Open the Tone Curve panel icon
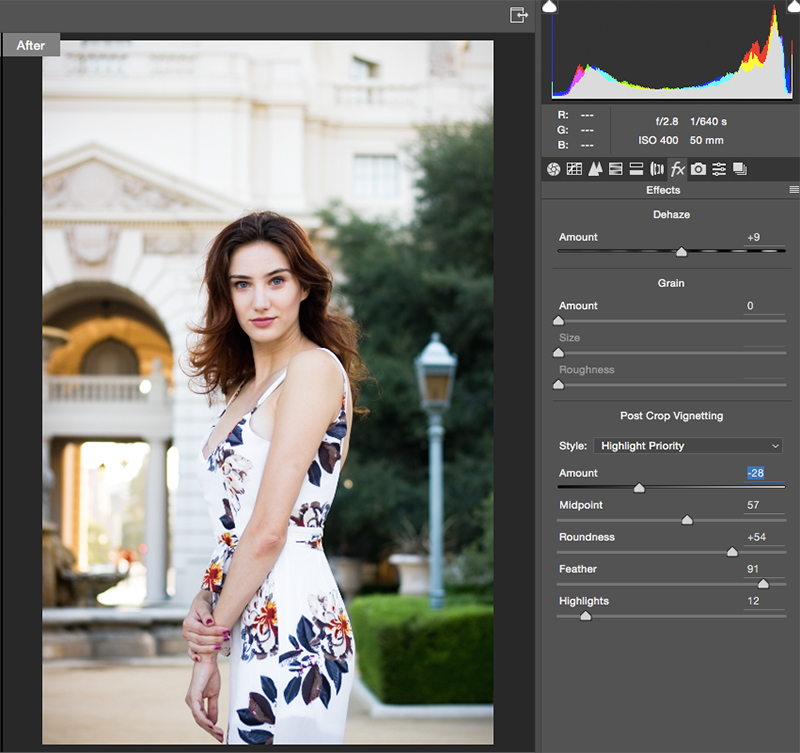This screenshot has width=800, height=753. (x=574, y=169)
